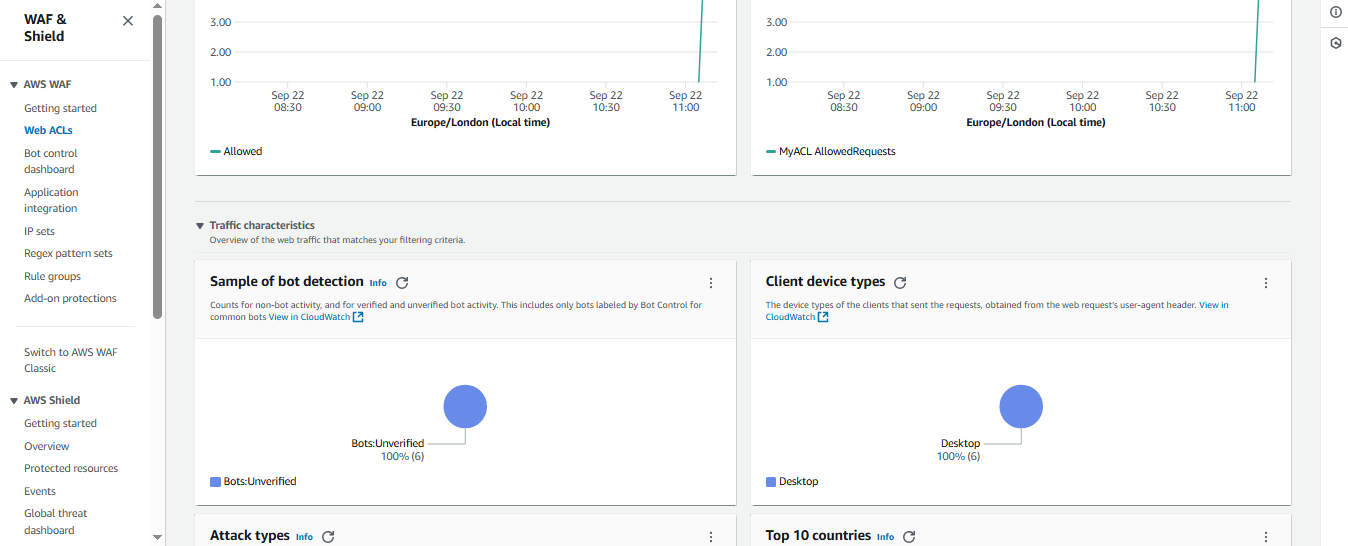Refresh the Sample of bot detection widget

402,283
